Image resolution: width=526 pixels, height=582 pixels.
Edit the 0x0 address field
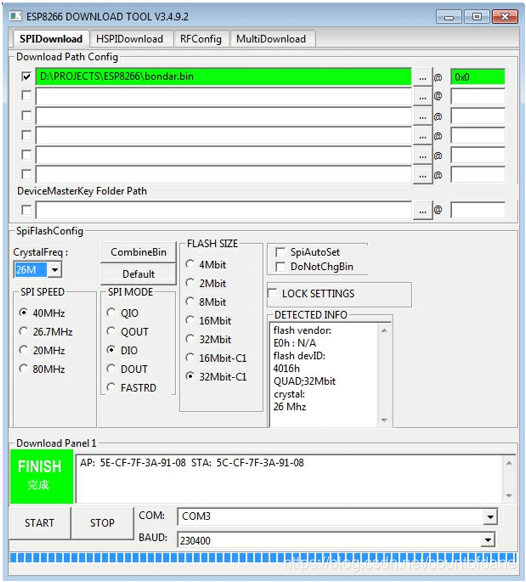[478, 77]
